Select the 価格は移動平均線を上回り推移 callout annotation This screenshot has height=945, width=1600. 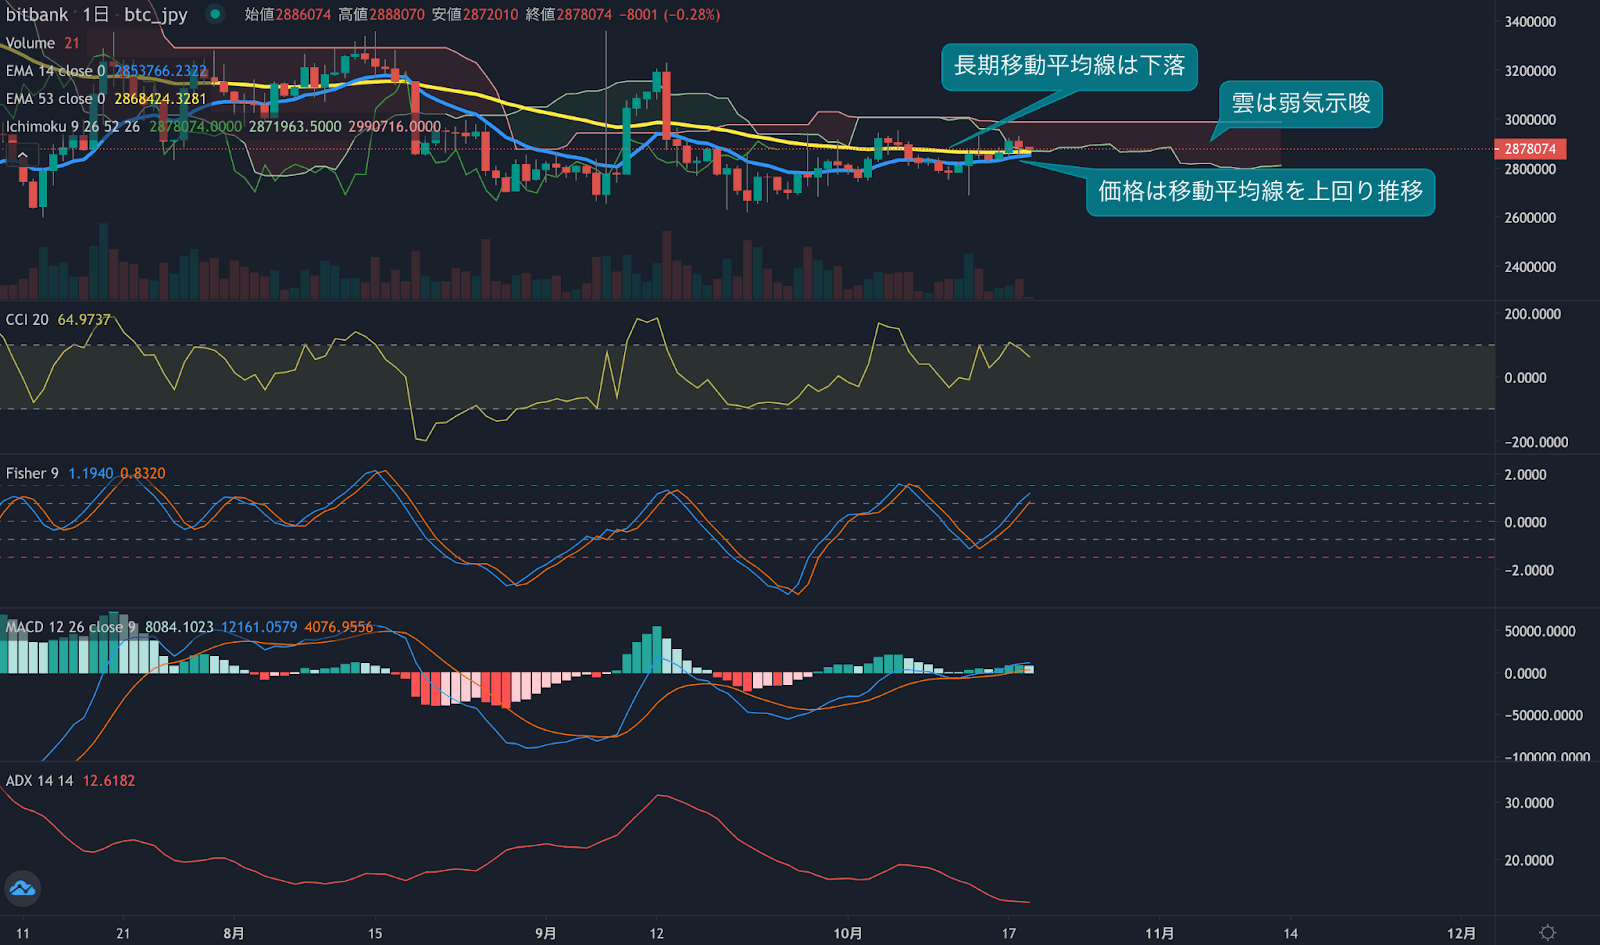[1260, 192]
